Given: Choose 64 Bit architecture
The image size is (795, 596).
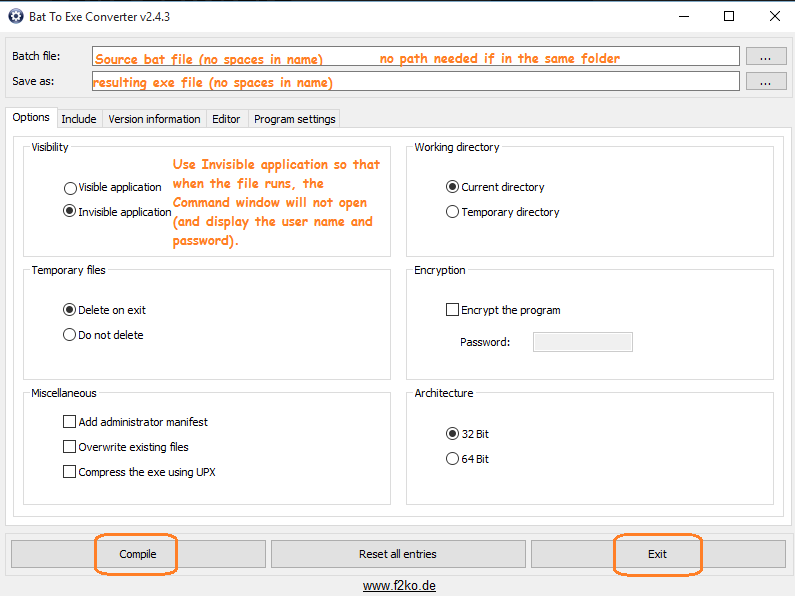Looking at the screenshot, I should 453,459.
